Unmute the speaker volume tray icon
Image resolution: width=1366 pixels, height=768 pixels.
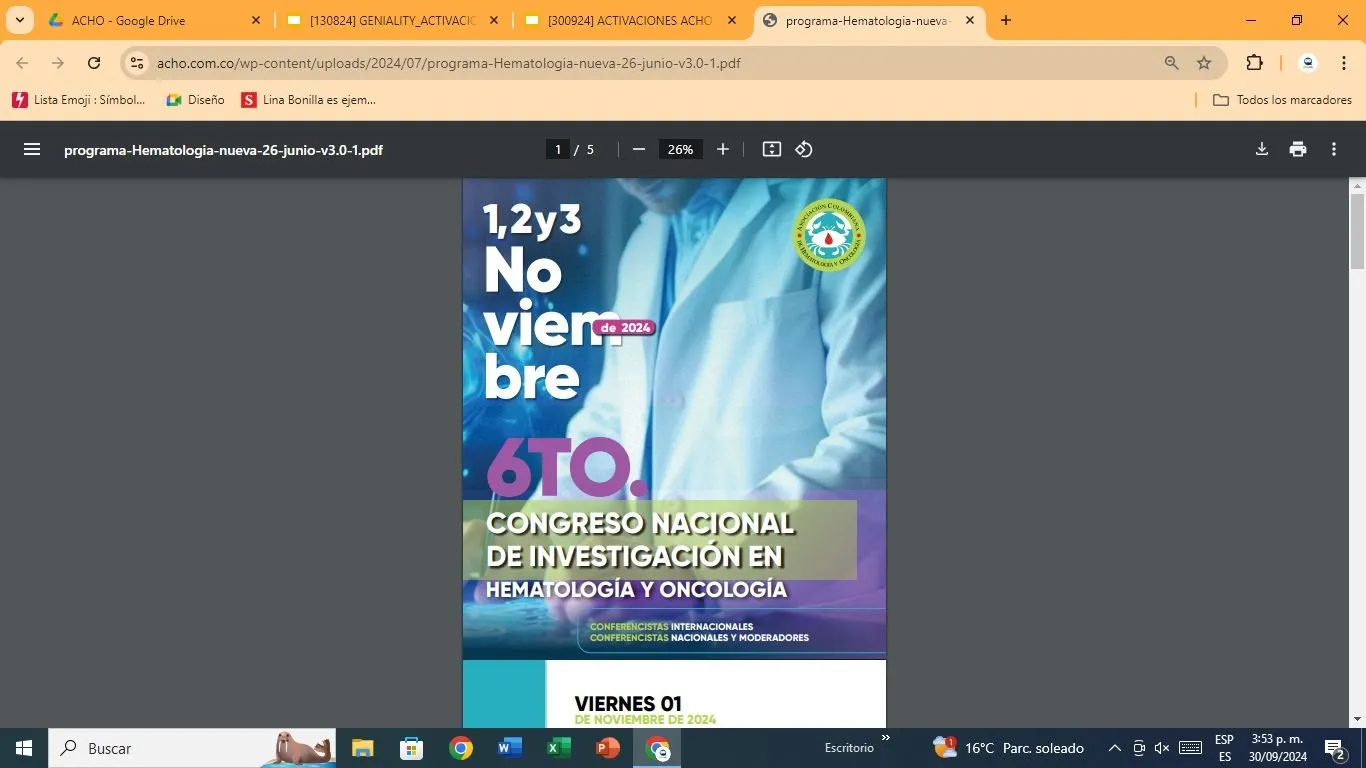(x=1162, y=748)
